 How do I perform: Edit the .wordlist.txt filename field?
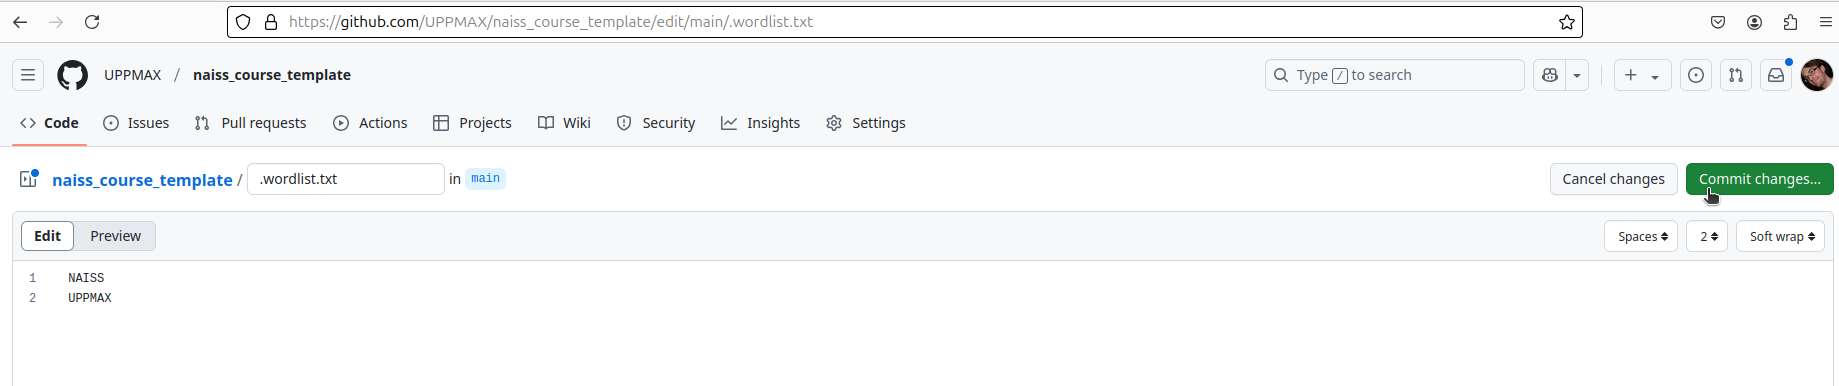click(346, 179)
